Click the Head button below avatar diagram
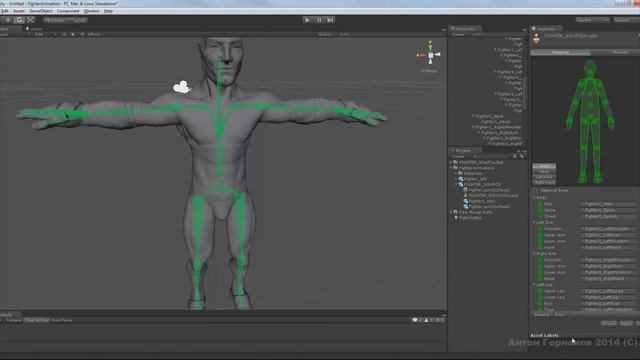Image resolution: width=640 pixels, height=360 pixels. (x=544, y=172)
